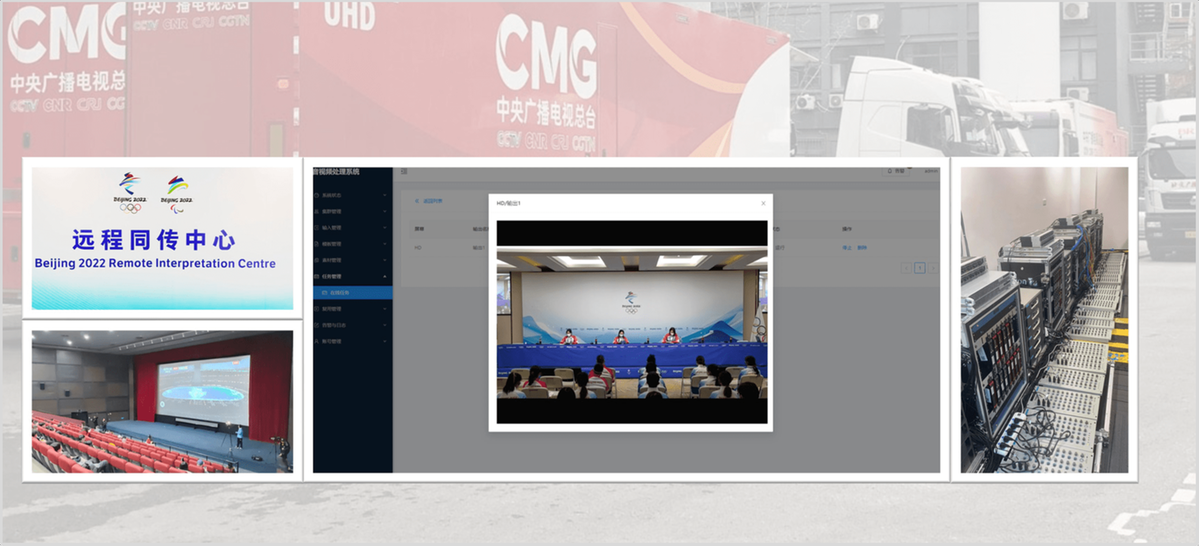Expand the alarm and log menu chevron

[x=385, y=325]
